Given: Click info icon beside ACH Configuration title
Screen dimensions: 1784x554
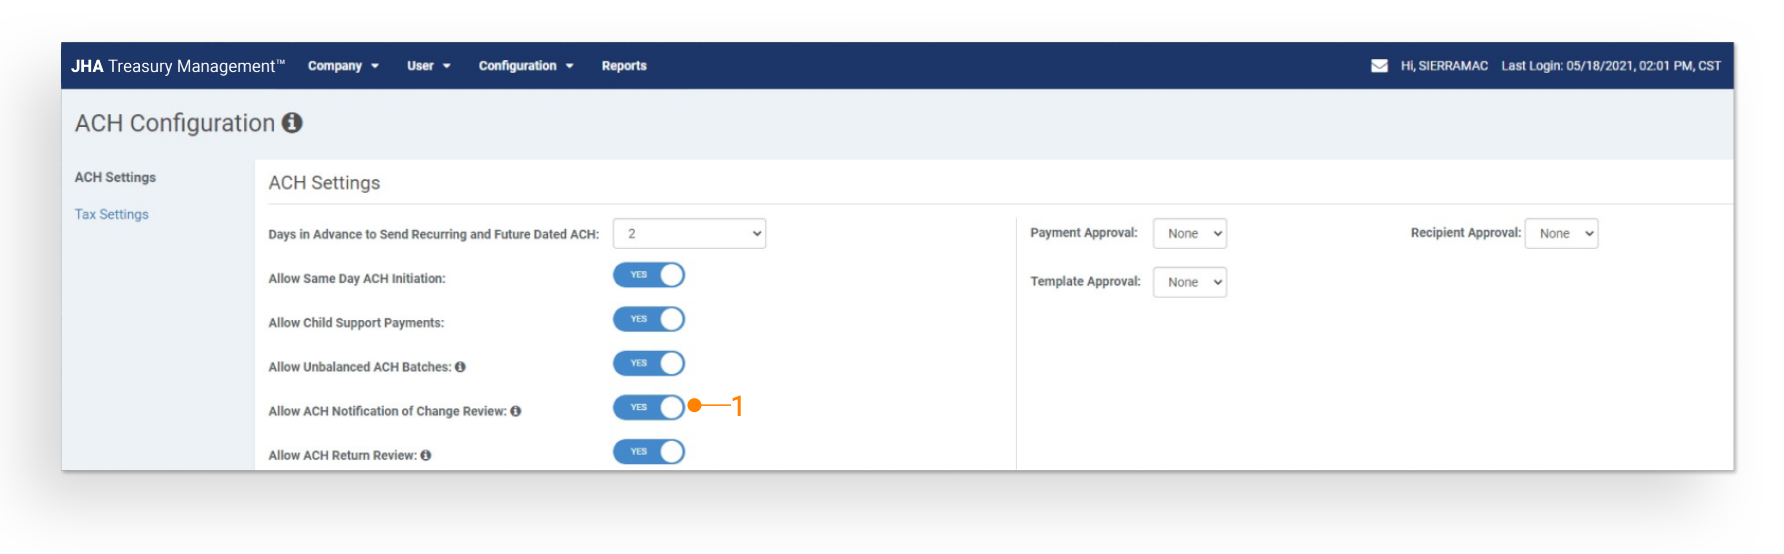Looking at the screenshot, I should point(292,123).
